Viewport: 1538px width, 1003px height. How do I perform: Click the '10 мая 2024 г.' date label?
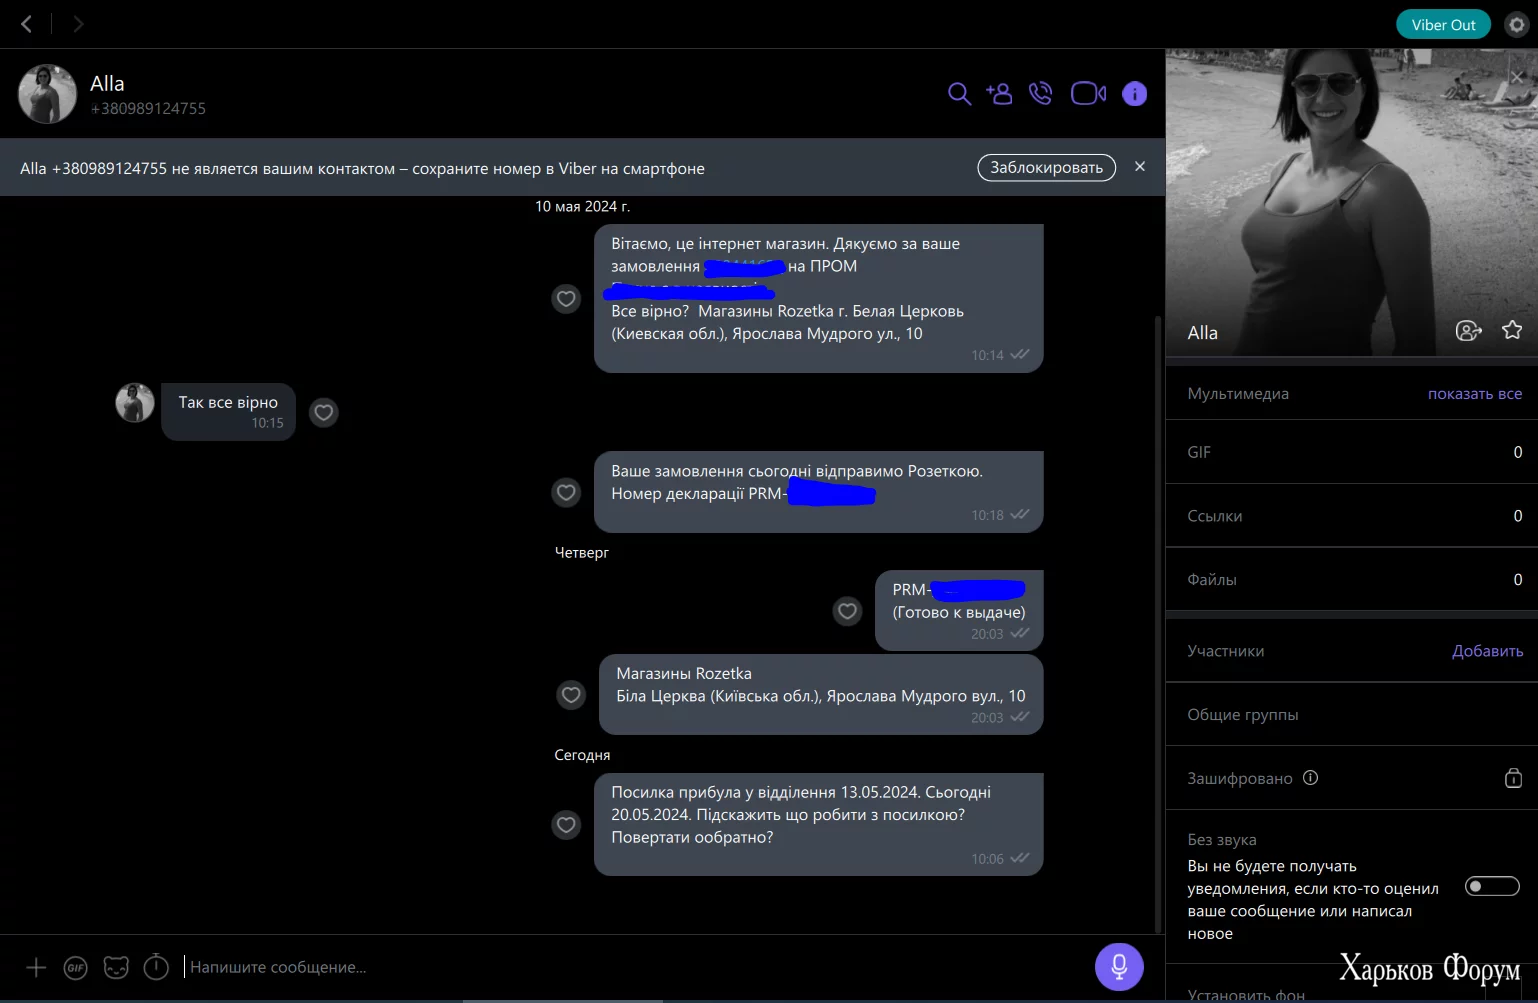click(x=582, y=207)
